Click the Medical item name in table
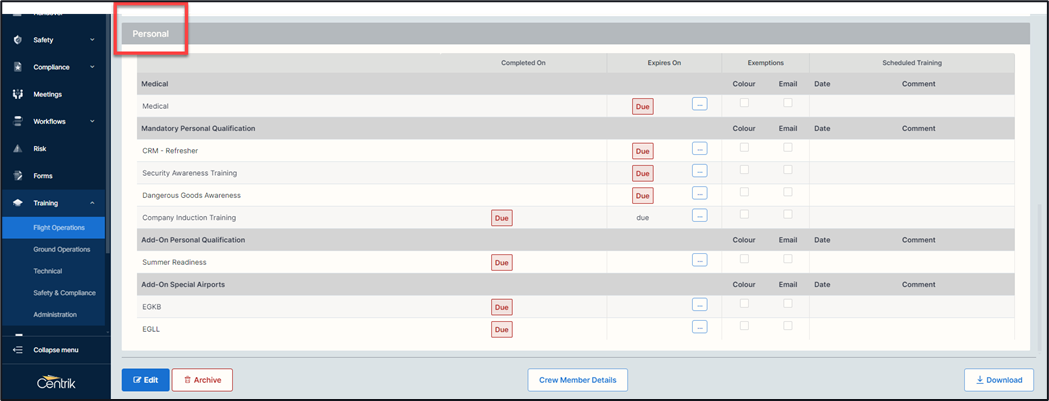 155,106
